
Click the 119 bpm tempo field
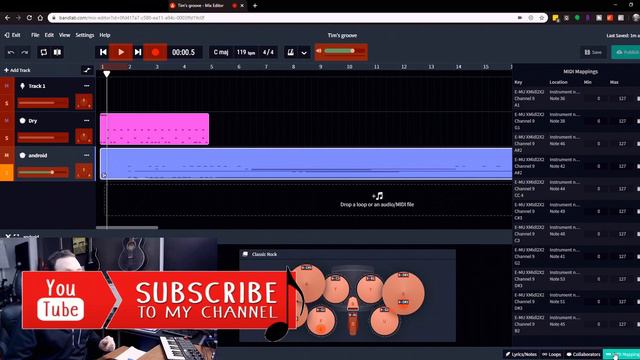point(246,52)
